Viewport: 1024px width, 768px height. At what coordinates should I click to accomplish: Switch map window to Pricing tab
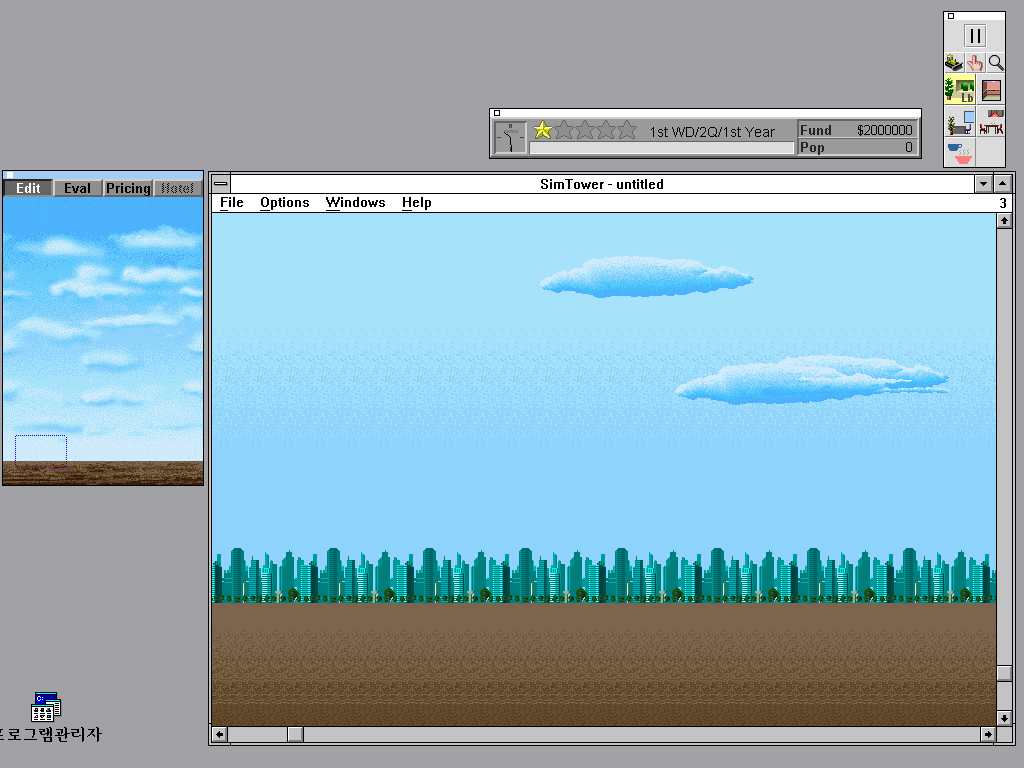[128, 188]
